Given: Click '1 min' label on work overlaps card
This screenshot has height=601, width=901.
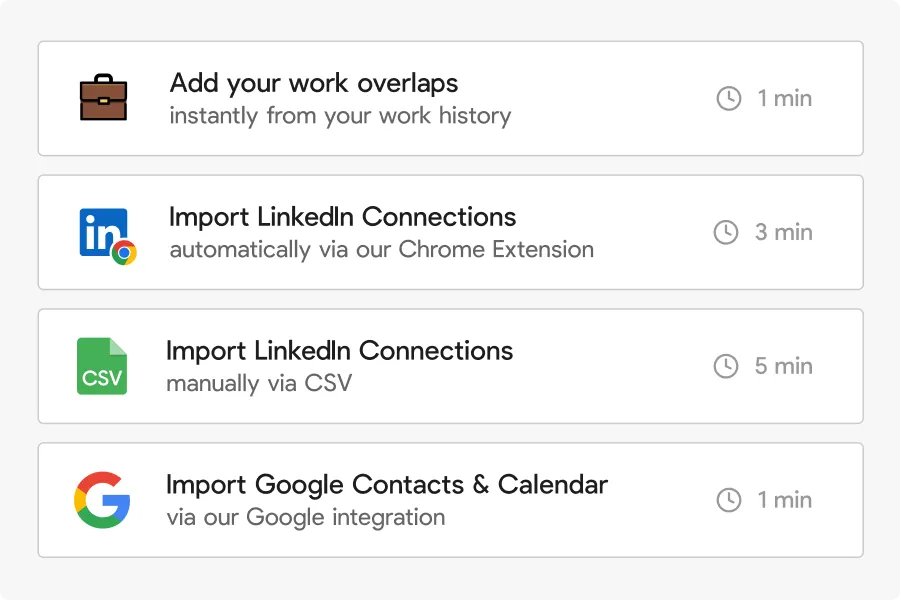Looking at the screenshot, I should 785,98.
